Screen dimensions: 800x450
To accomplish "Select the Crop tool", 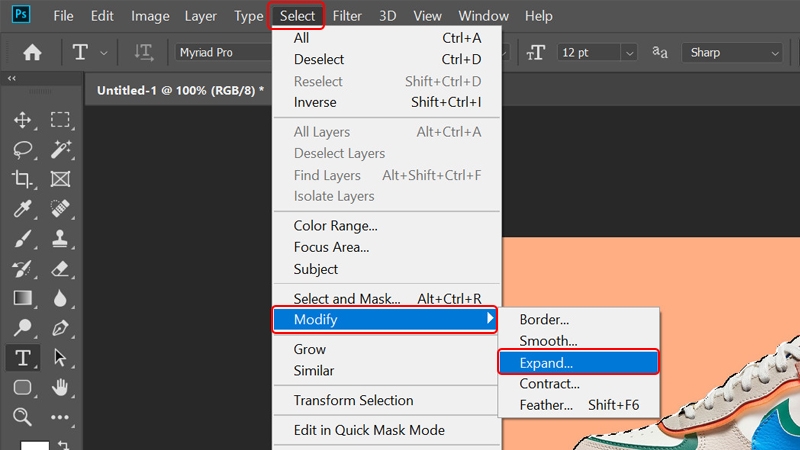I will [x=22, y=179].
